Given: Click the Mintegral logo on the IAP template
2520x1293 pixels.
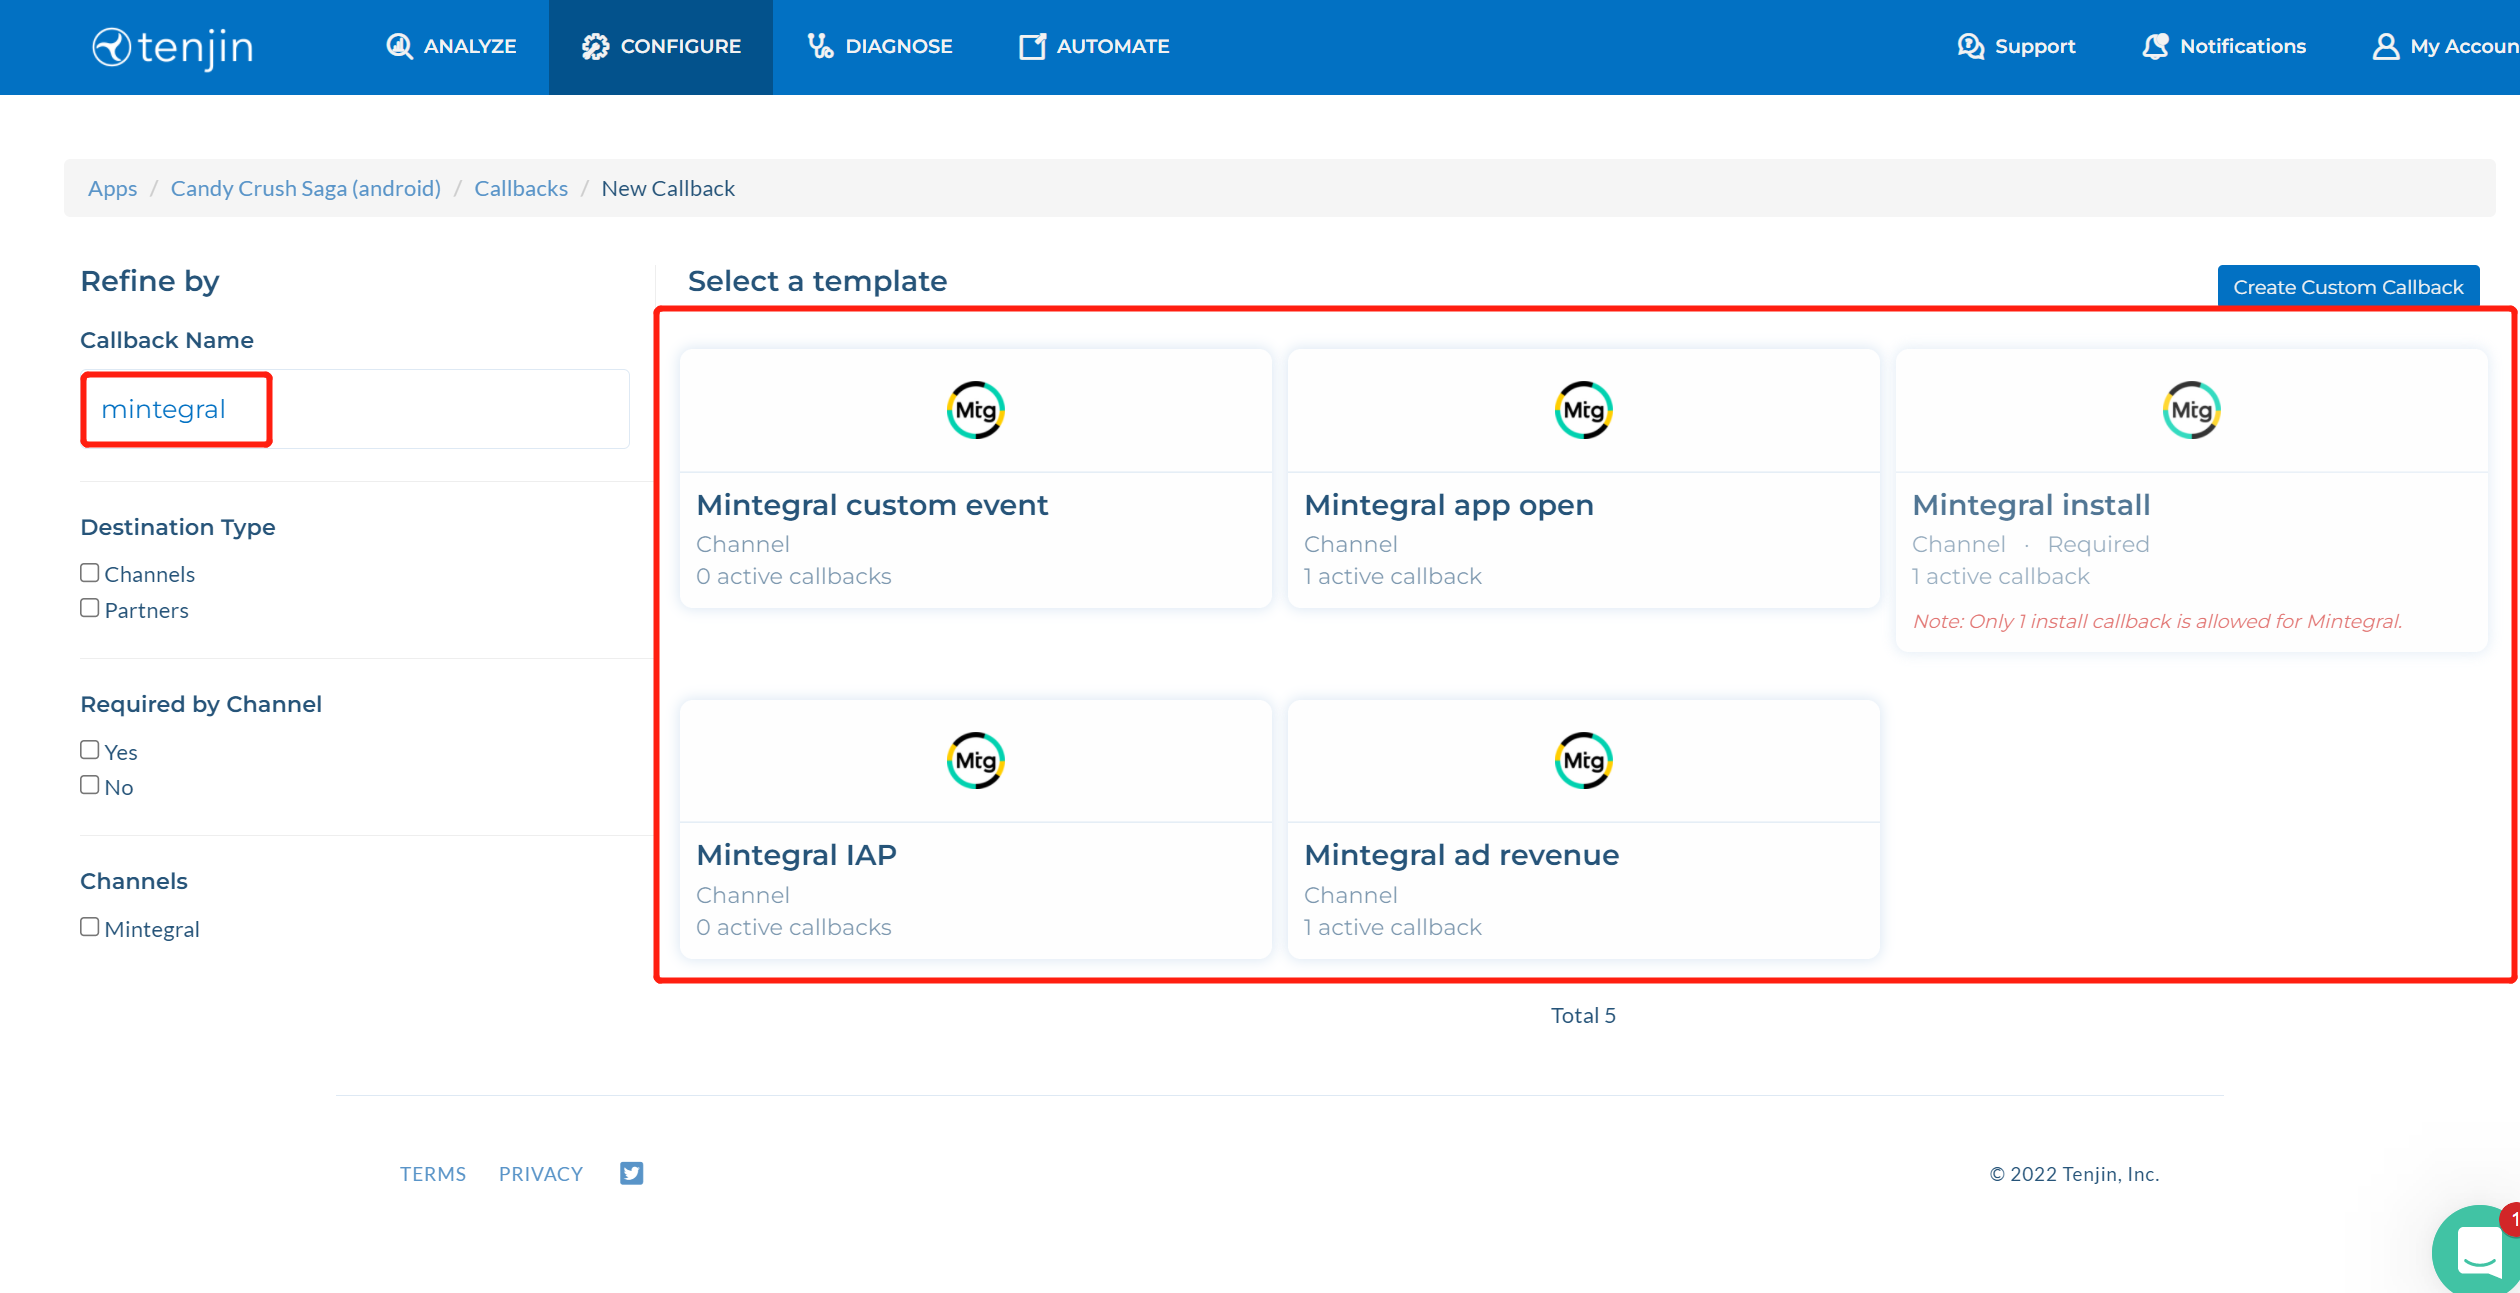Looking at the screenshot, I should click(975, 760).
